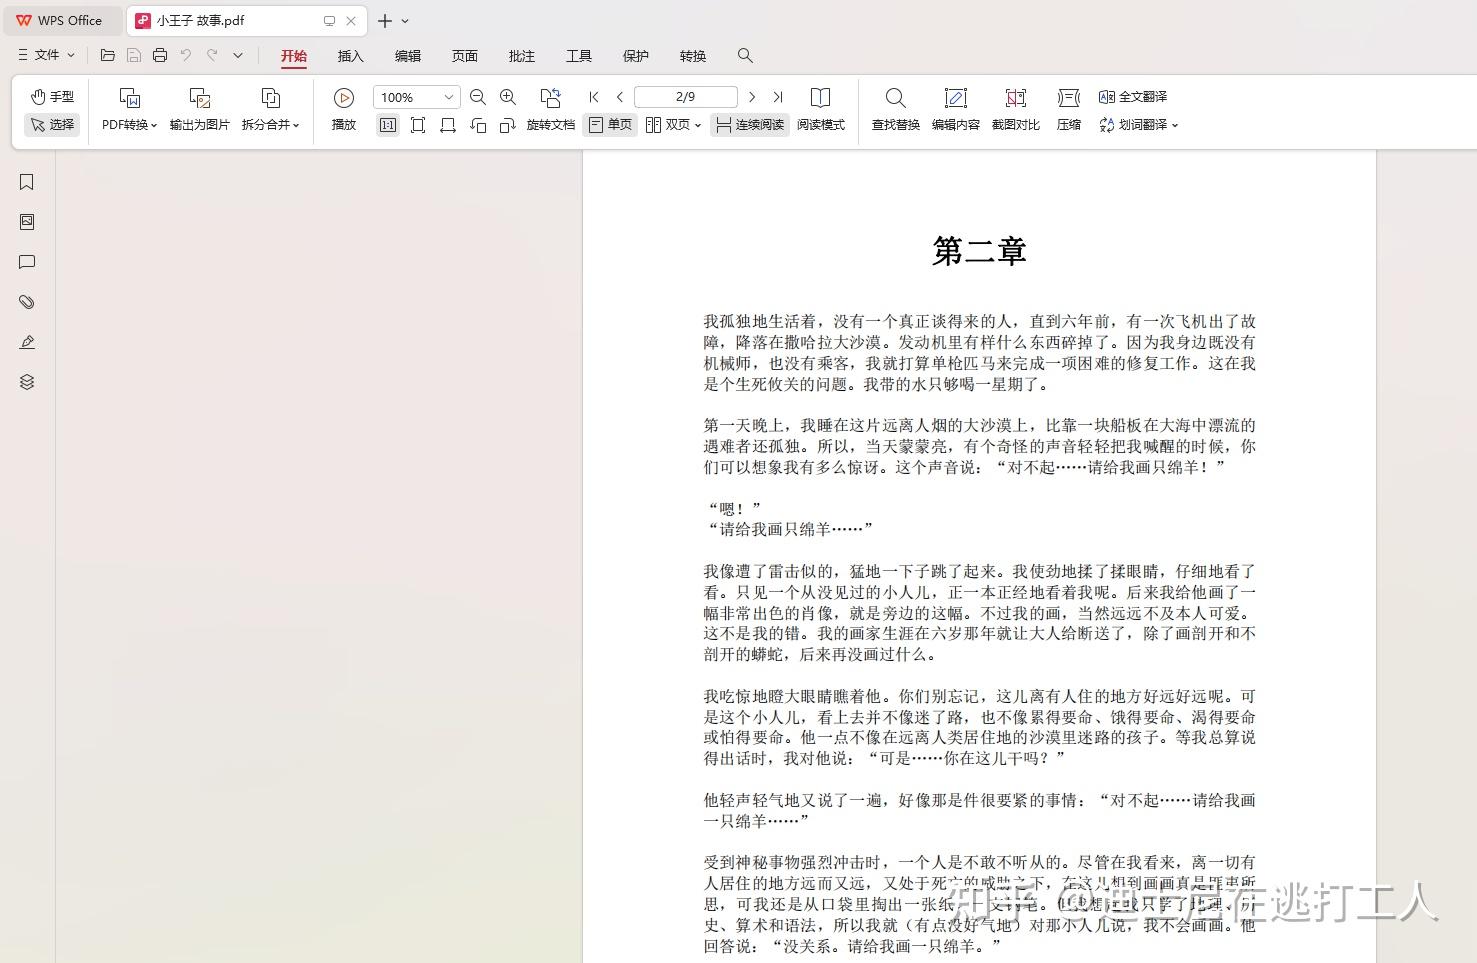Open the bookmarks sidebar panel
Viewport: 1477px width, 963px height.
point(27,182)
